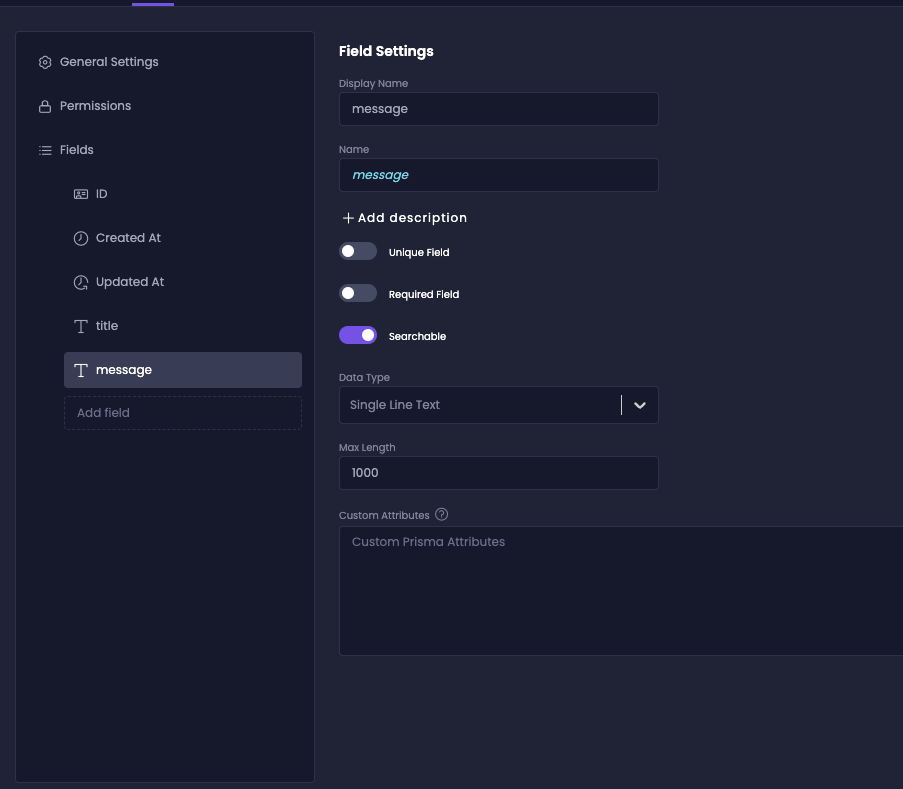Click the Fields list icon
The image size is (903, 789).
coord(45,150)
